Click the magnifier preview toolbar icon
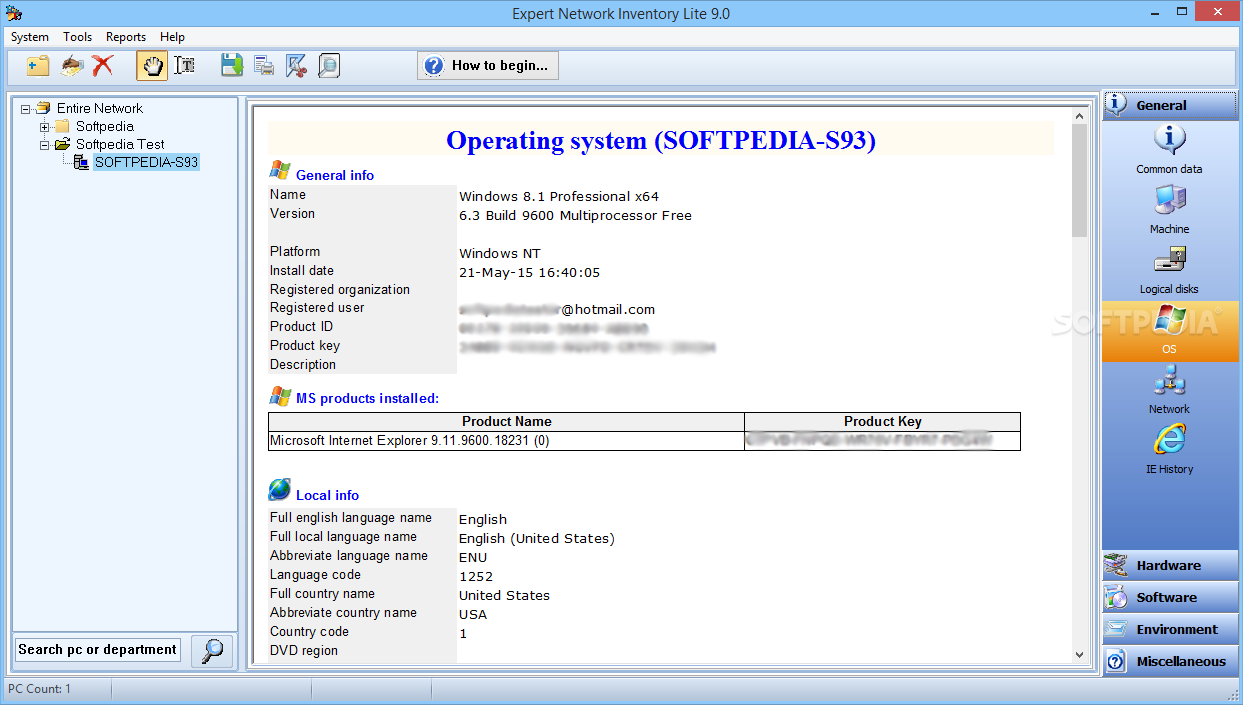 [329, 66]
